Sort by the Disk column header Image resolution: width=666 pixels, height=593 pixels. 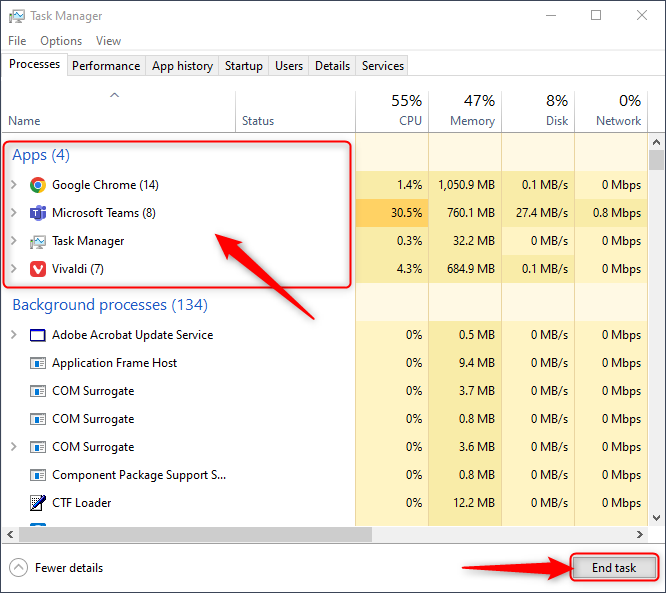[538, 110]
